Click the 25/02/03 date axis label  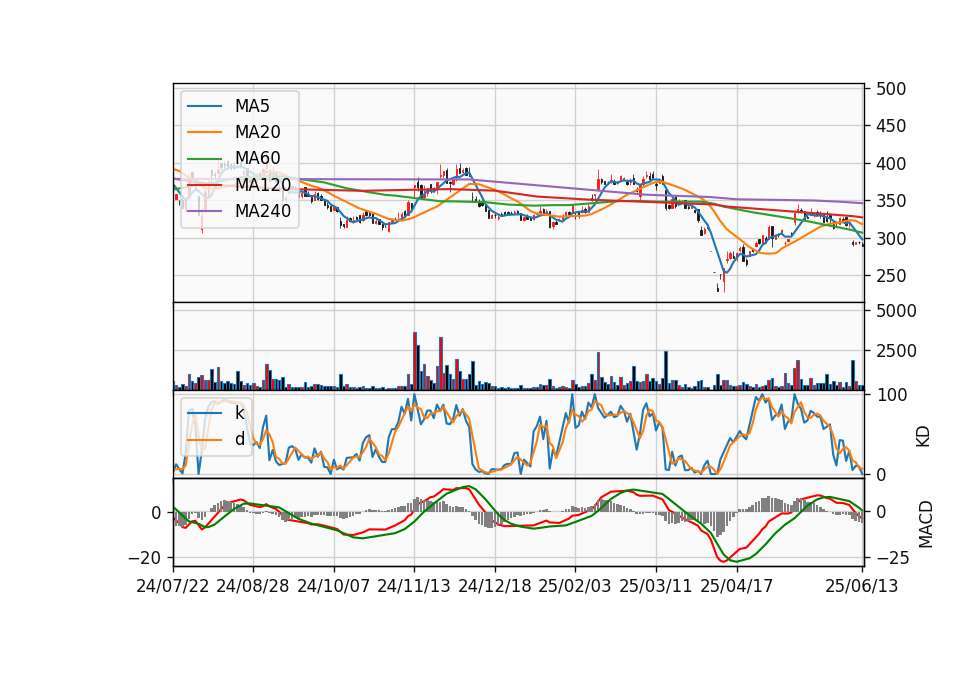pyautogui.click(x=575, y=586)
